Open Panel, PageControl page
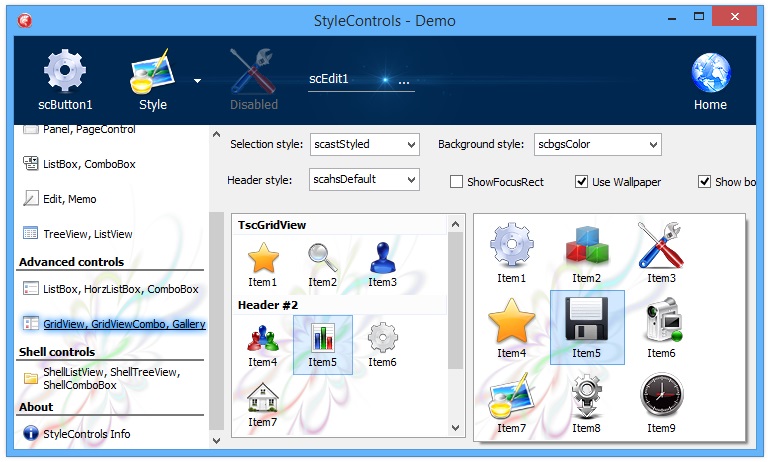 (x=89, y=129)
